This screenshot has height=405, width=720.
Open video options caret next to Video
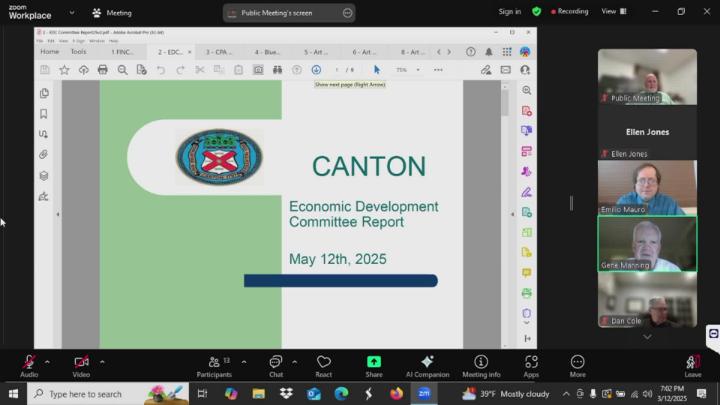pyautogui.click(x=102, y=362)
